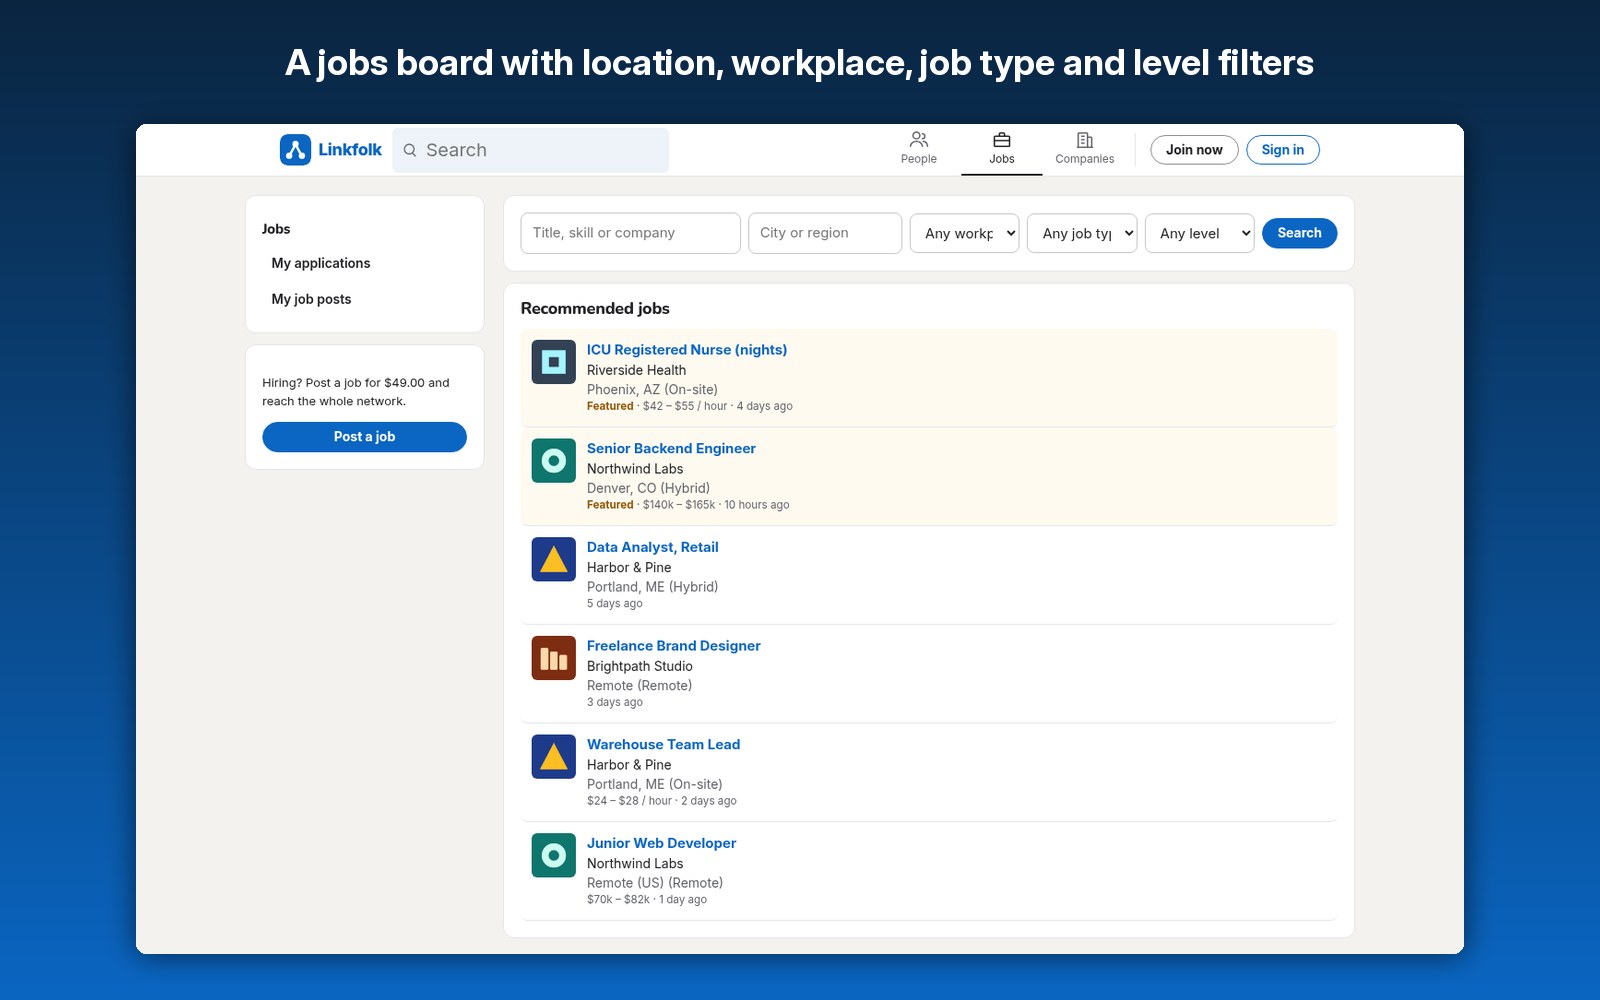Click the Denver, CO (Hybrid) location text
This screenshot has height=1000, width=1600.
(x=648, y=488)
